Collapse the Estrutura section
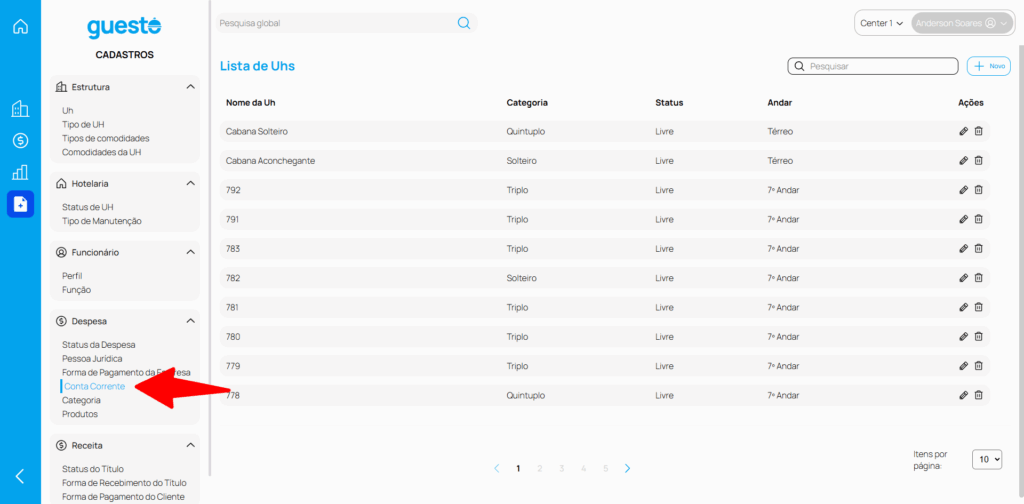Screen dimensions: 1024x504 click(x=190, y=87)
